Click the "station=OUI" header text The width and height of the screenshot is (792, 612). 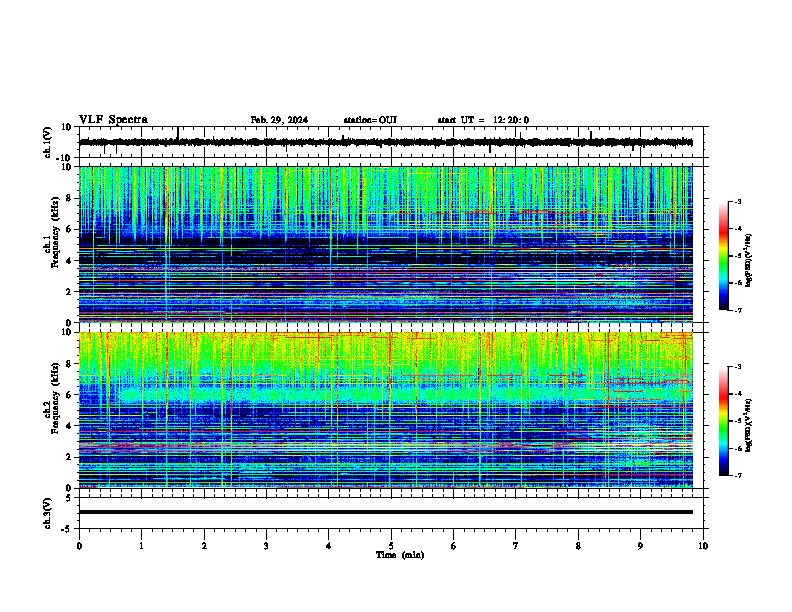(x=370, y=120)
